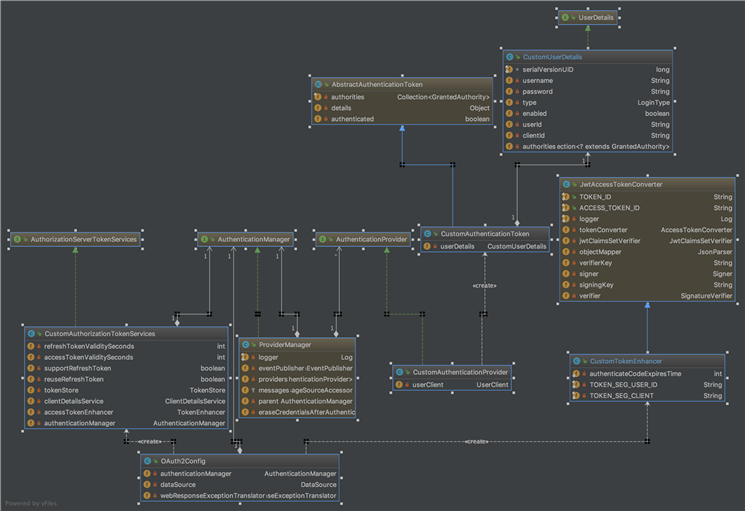Select the AuthorizationServerTokenServices node

click(75, 239)
